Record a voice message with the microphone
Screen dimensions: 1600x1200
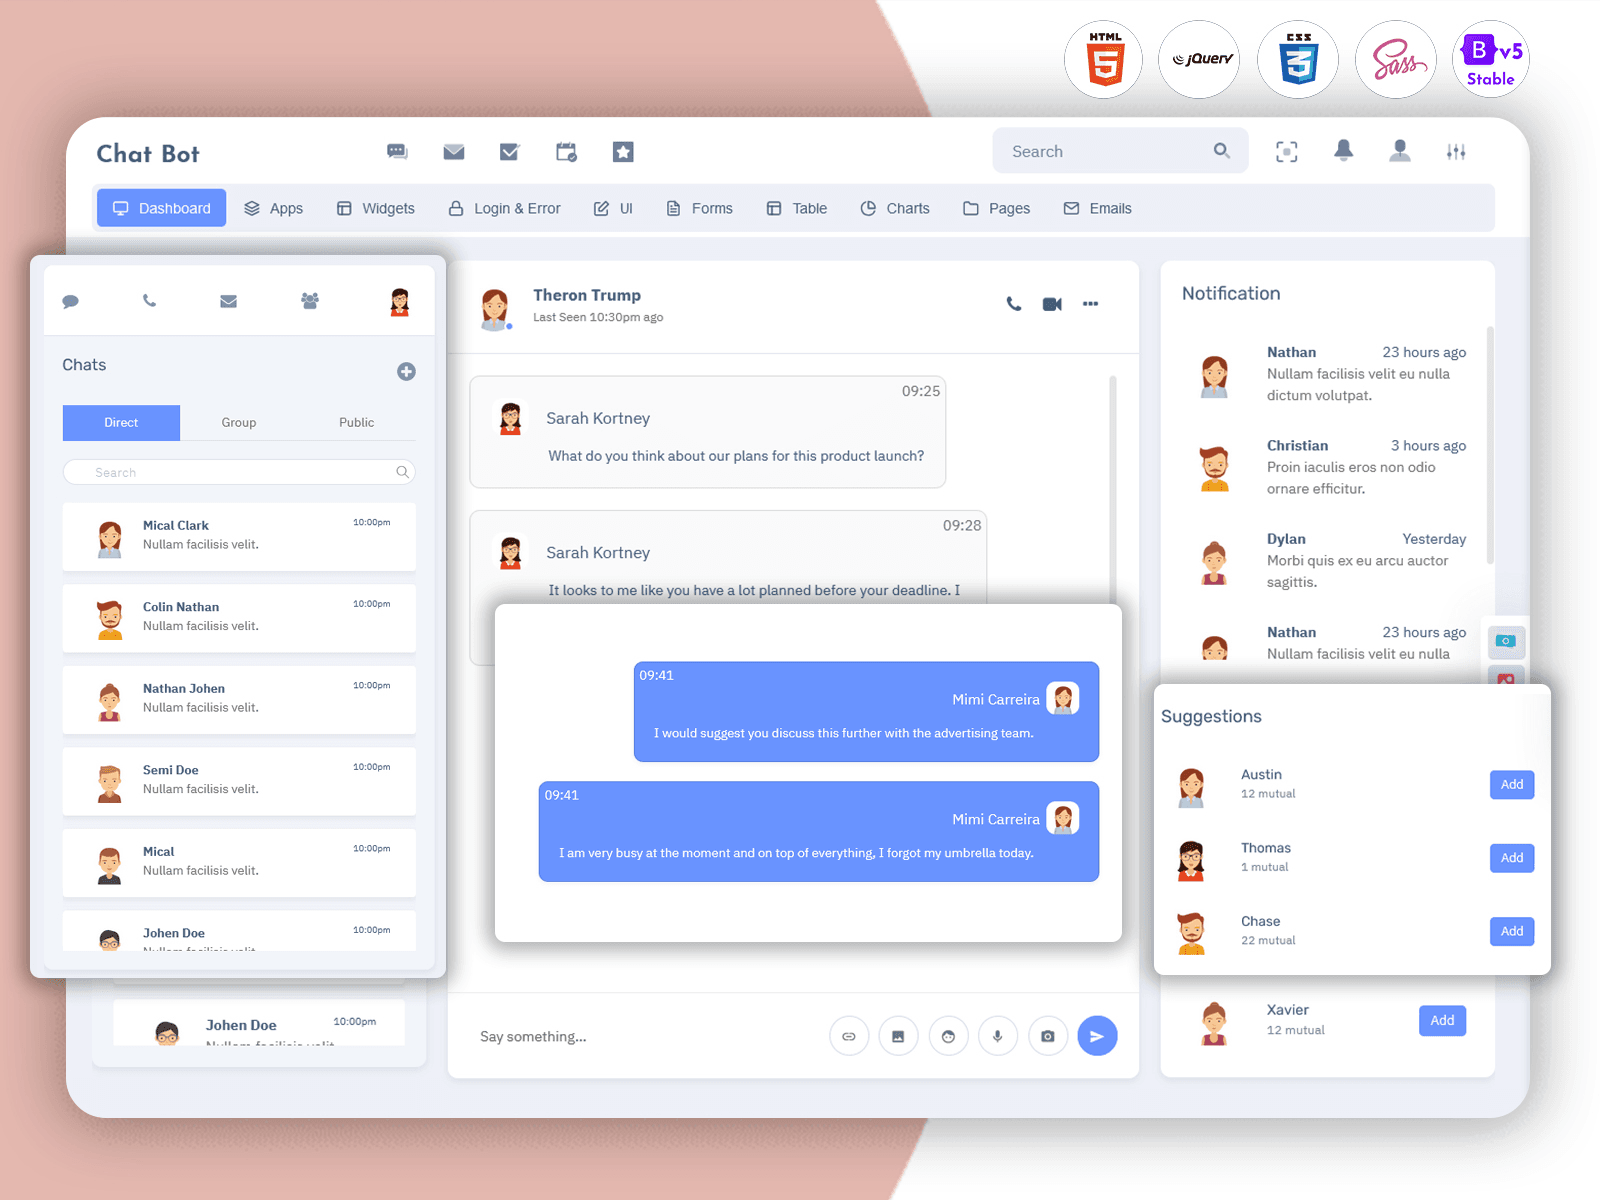click(x=998, y=1036)
